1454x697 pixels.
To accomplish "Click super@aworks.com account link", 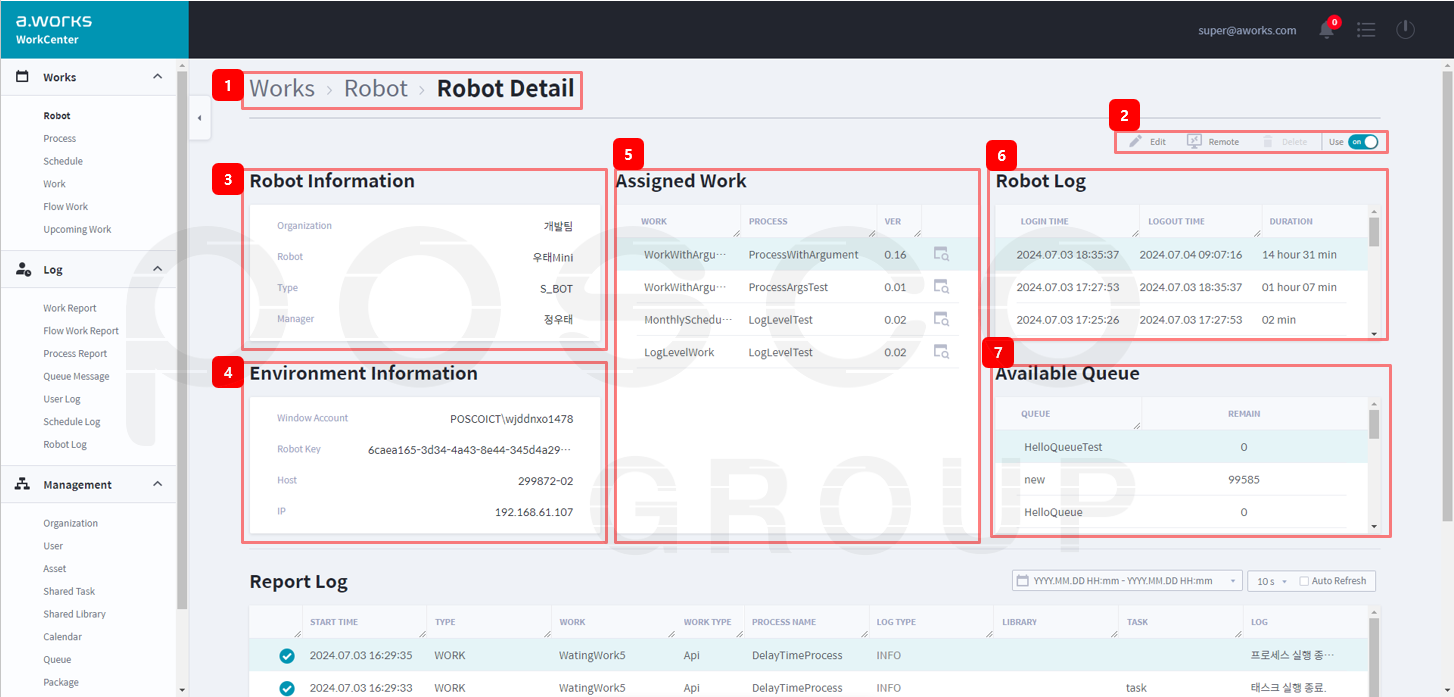I will (x=1247, y=30).
